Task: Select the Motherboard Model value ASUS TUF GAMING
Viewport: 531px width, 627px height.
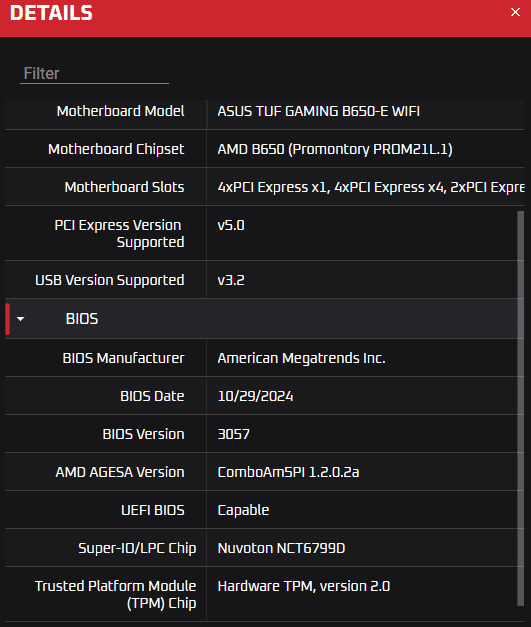Action: [x=319, y=111]
